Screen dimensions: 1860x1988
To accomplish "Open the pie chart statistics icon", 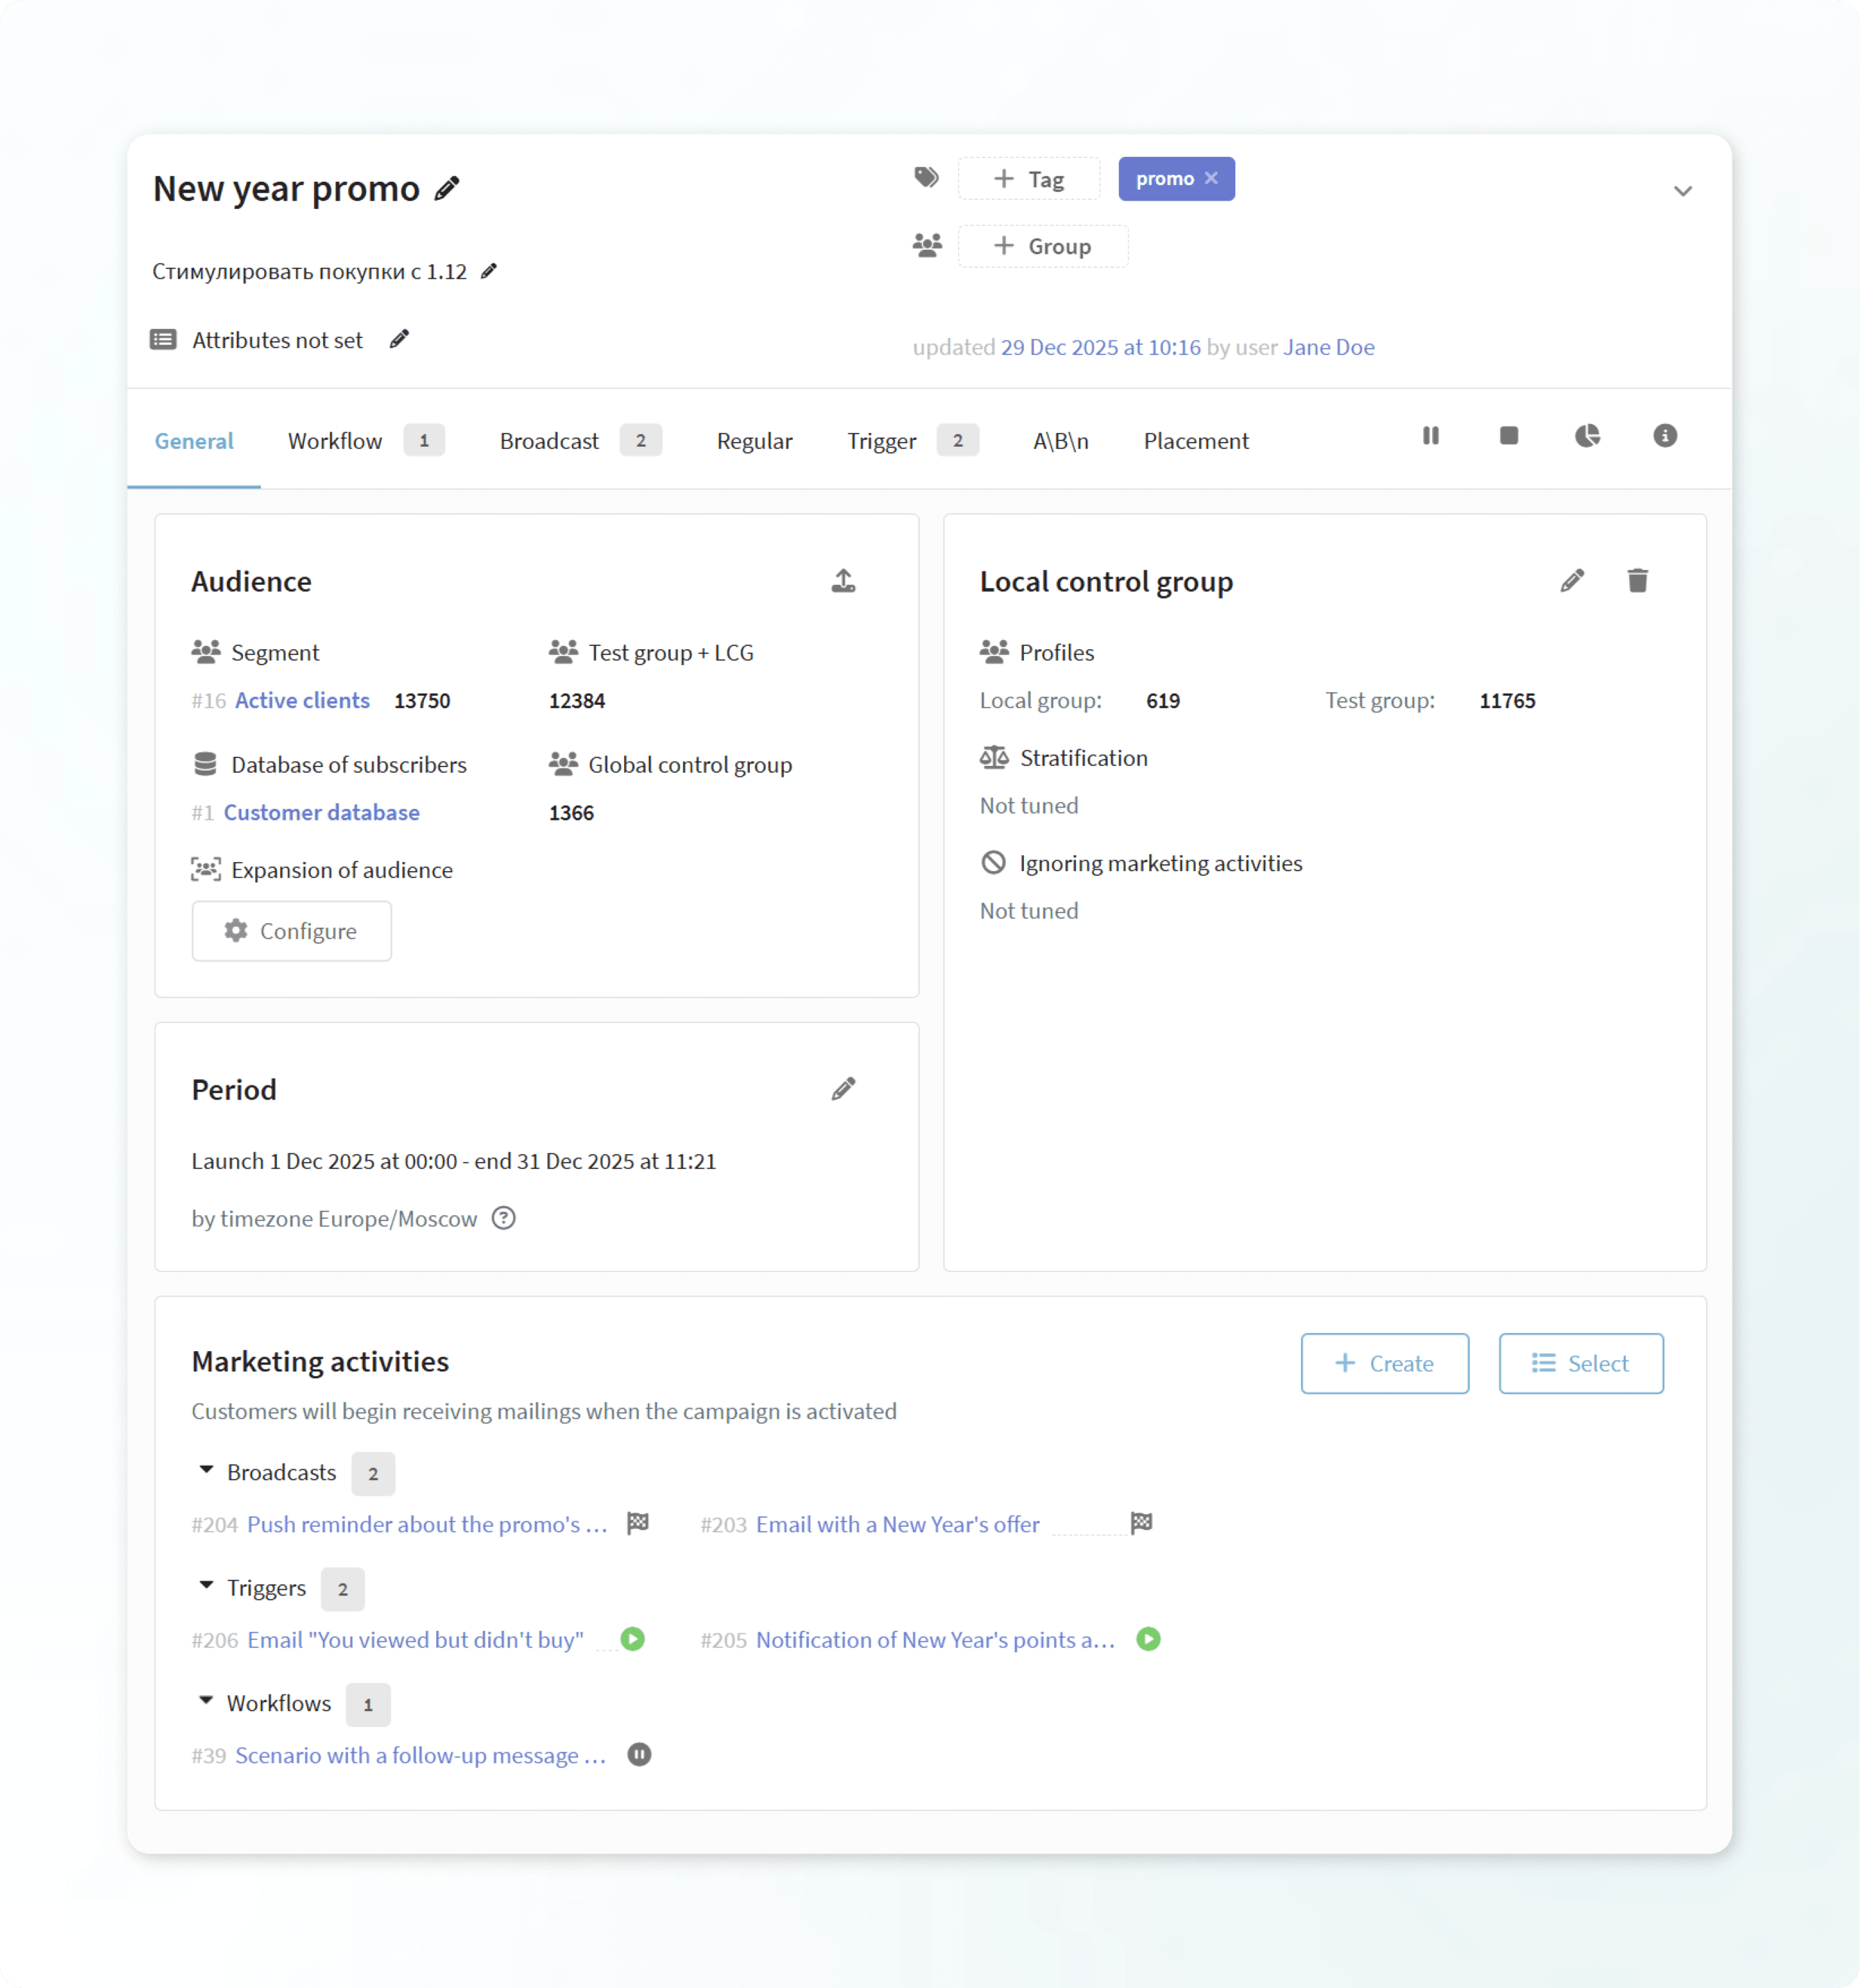I will click(1587, 436).
